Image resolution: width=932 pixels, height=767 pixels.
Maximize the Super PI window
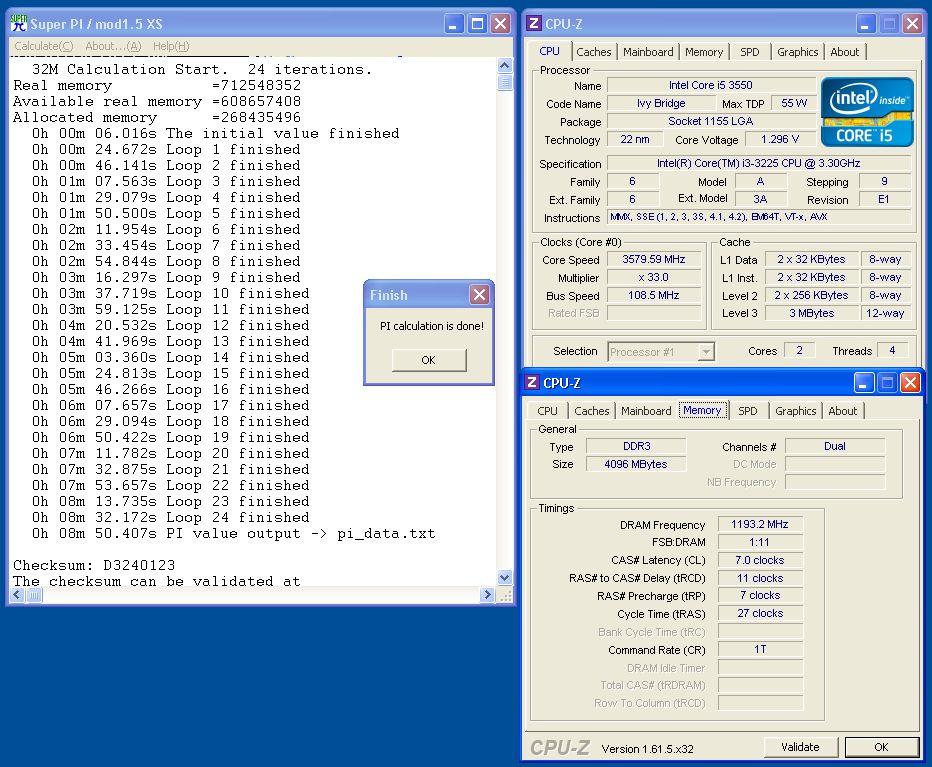[x=477, y=24]
